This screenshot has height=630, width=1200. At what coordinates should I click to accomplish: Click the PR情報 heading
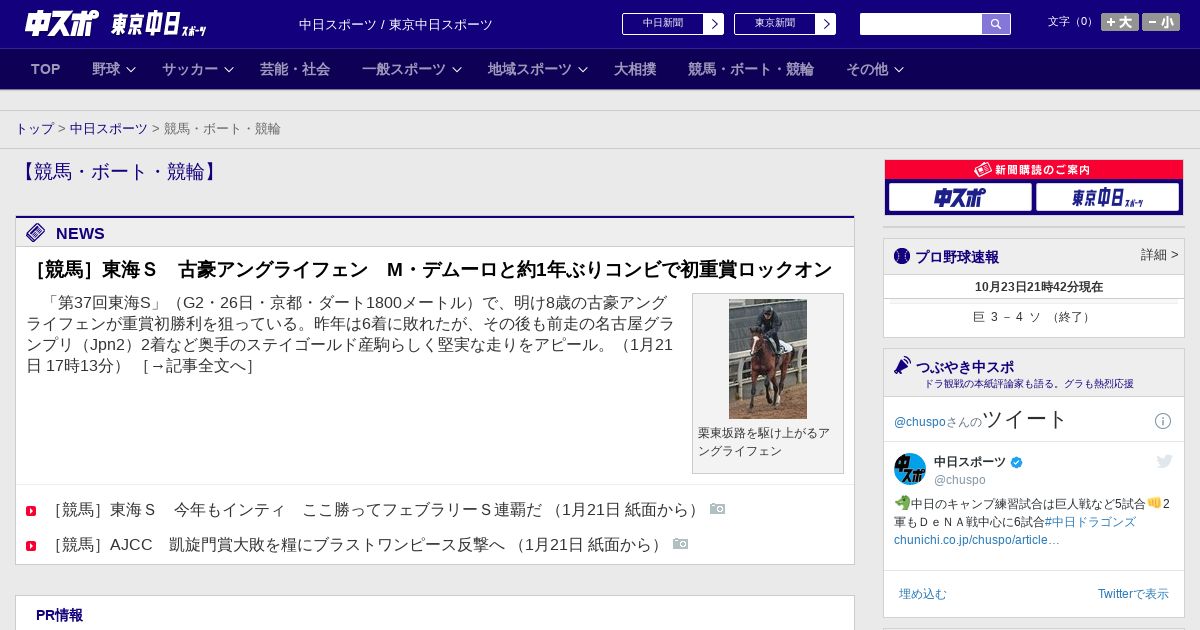click(59, 615)
